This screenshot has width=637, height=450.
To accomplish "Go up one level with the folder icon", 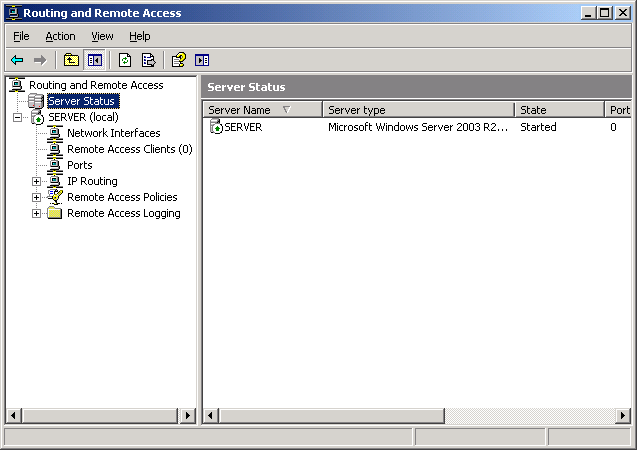I will click(71, 61).
